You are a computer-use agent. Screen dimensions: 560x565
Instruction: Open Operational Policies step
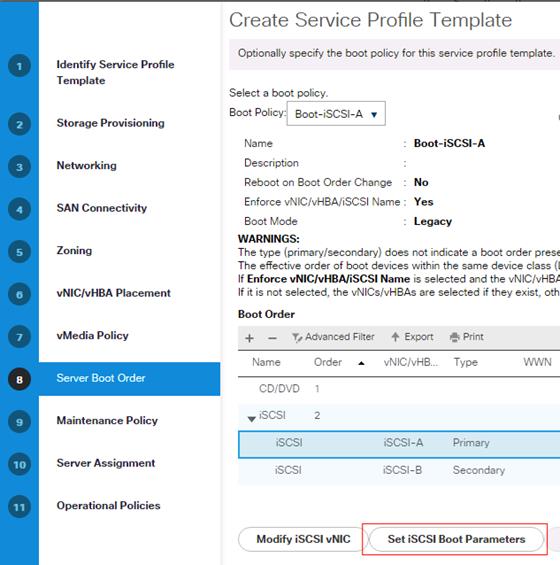pyautogui.click(x=108, y=506)
